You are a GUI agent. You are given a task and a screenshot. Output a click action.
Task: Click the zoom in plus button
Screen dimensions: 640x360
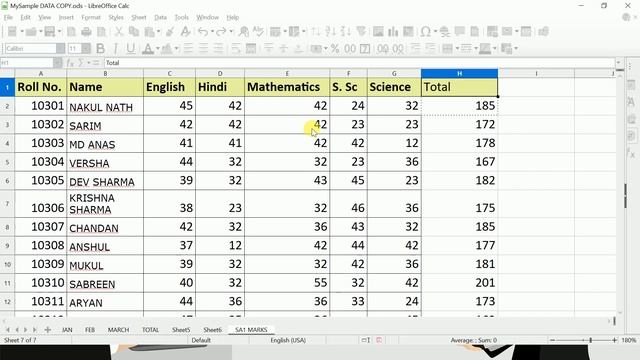pyautogui.click(x=614, y=340)
